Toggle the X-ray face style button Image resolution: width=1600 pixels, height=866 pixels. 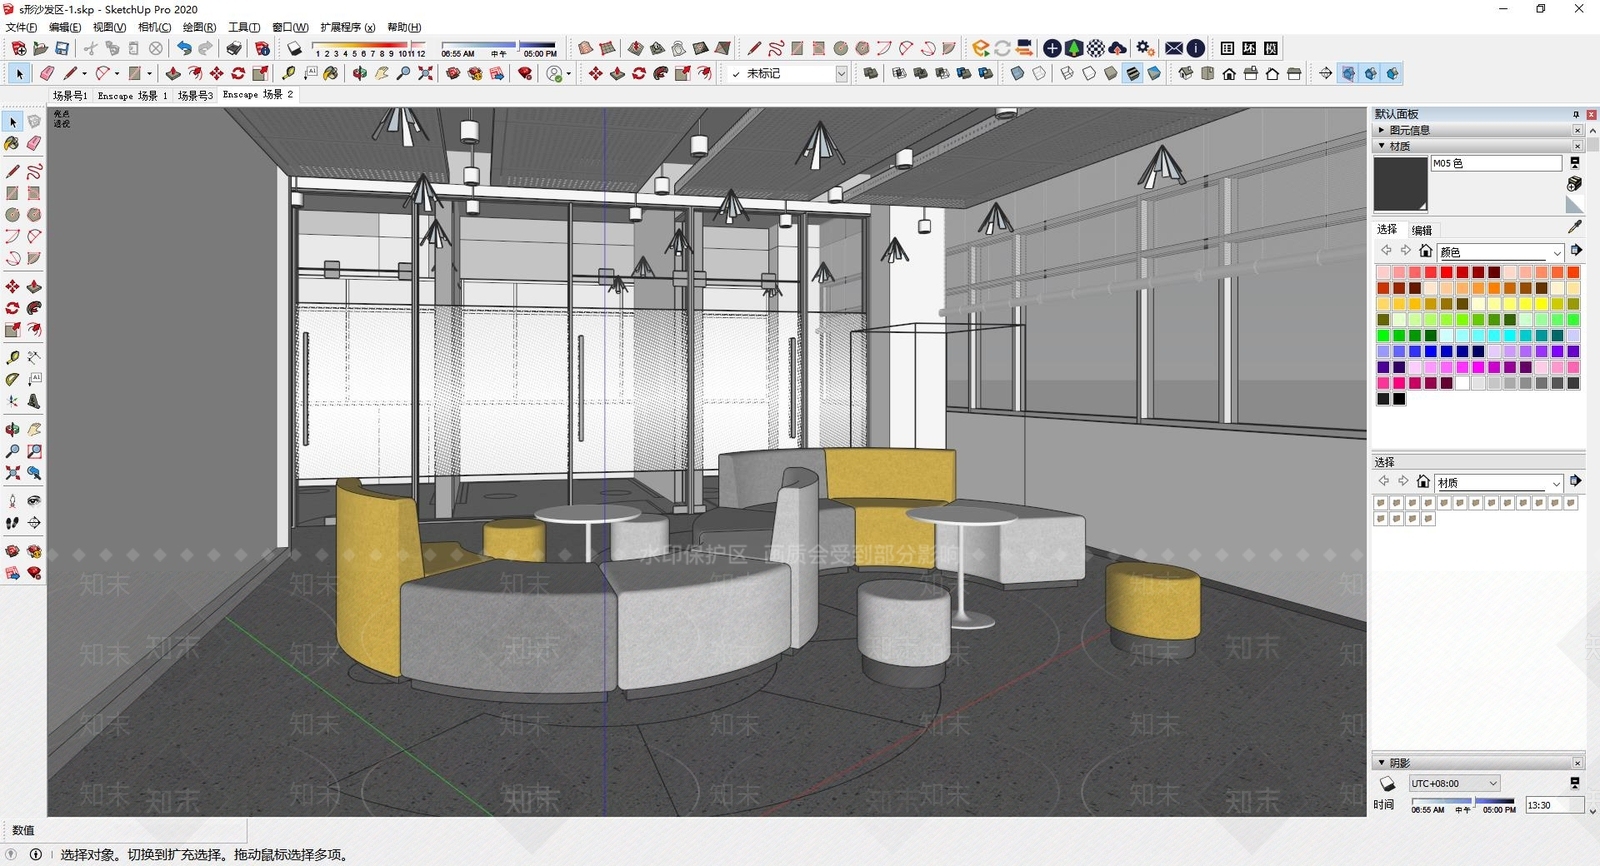tap(1017, 73)
